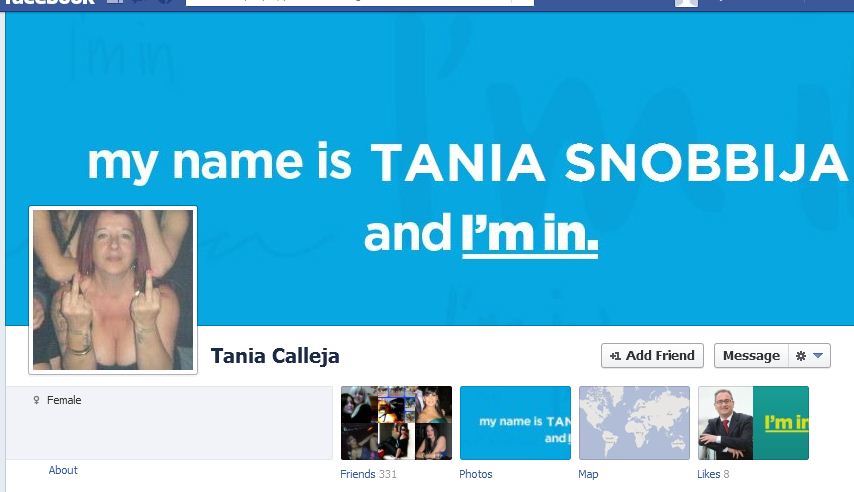This screenshot has width=854, height=492.
Task: Click the Message button
Action: (751, 356)
